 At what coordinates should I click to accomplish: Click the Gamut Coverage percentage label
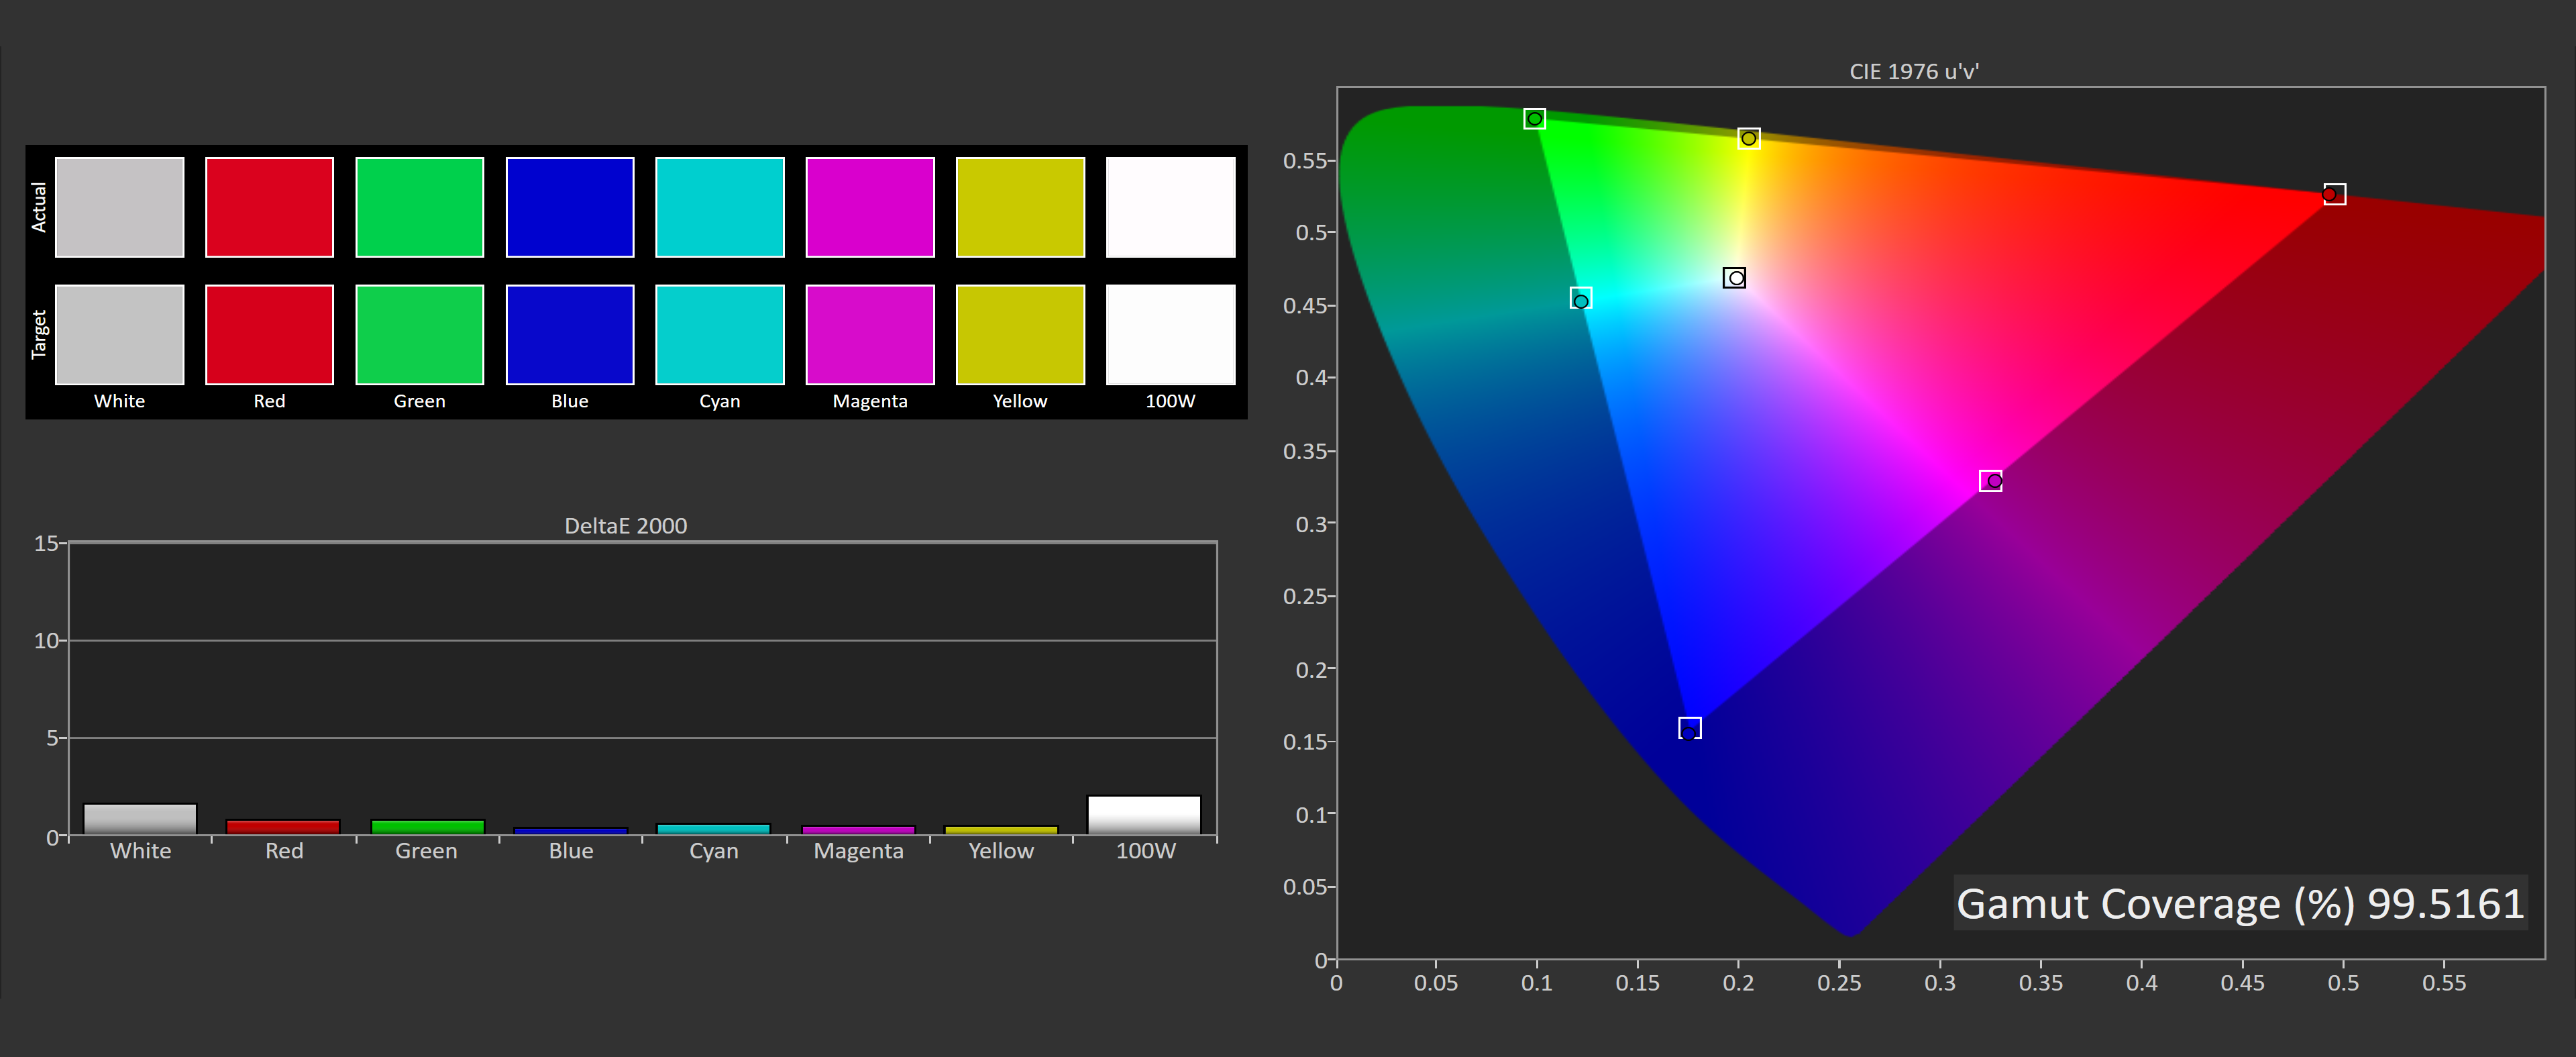2239,904
